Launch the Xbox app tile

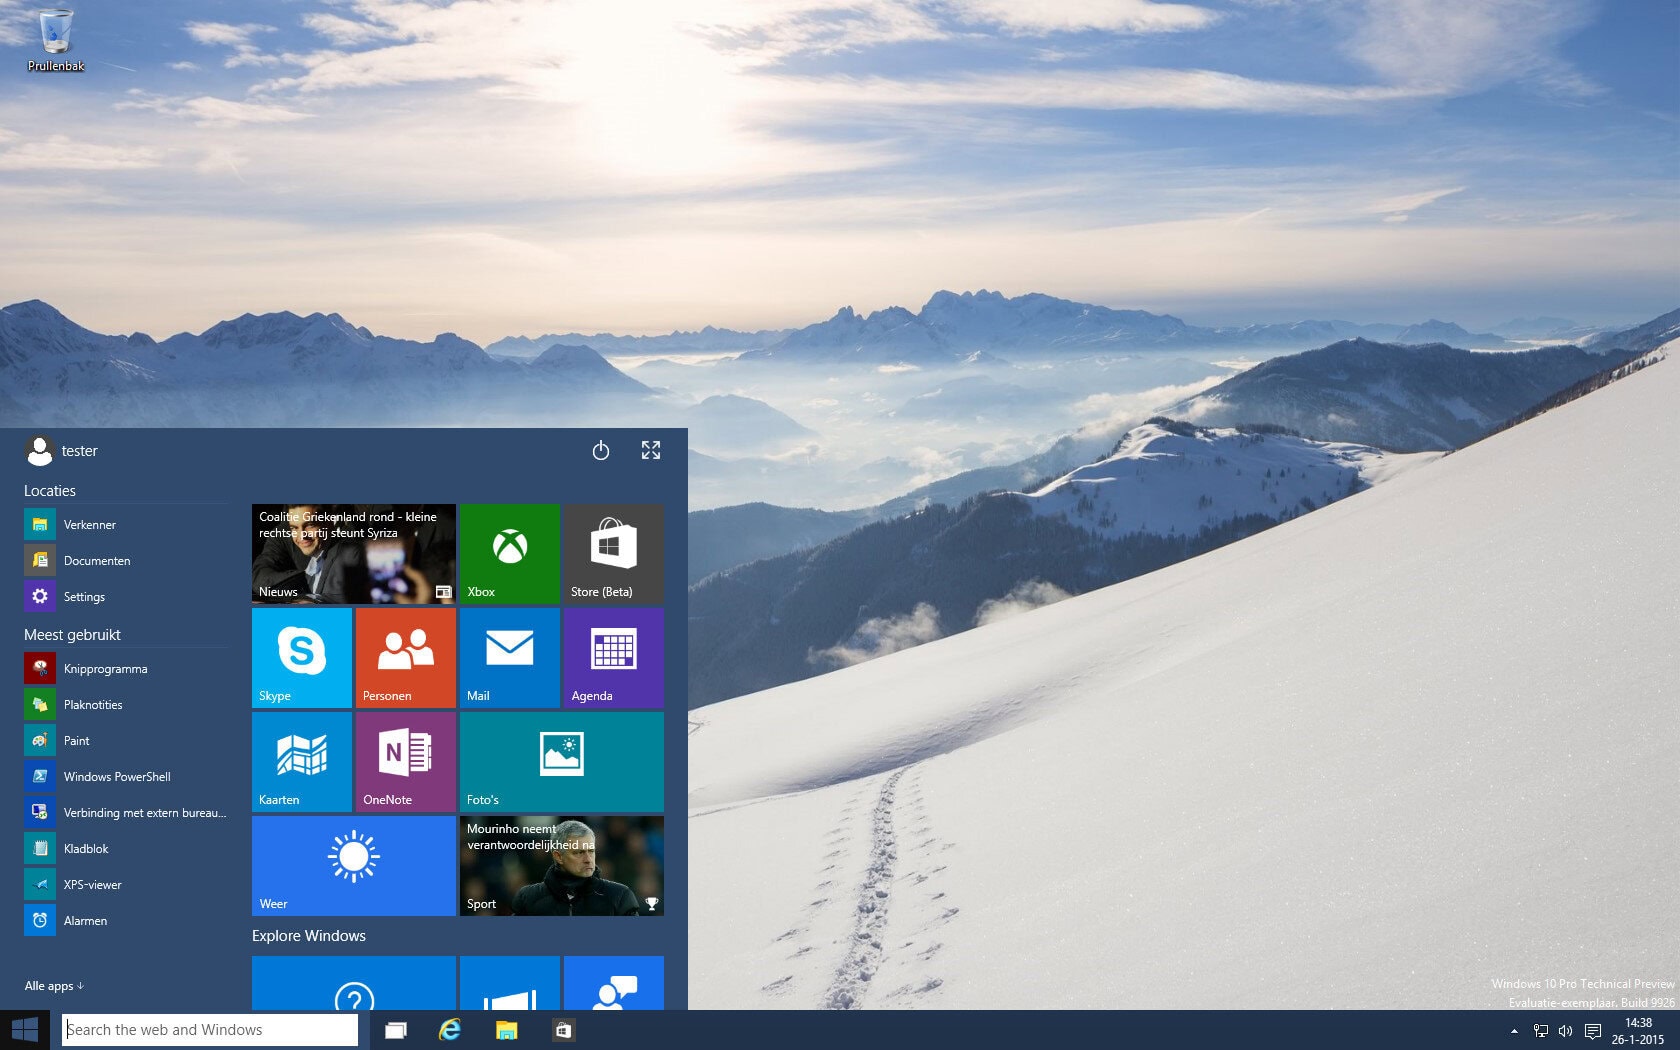tap(510, 554)
